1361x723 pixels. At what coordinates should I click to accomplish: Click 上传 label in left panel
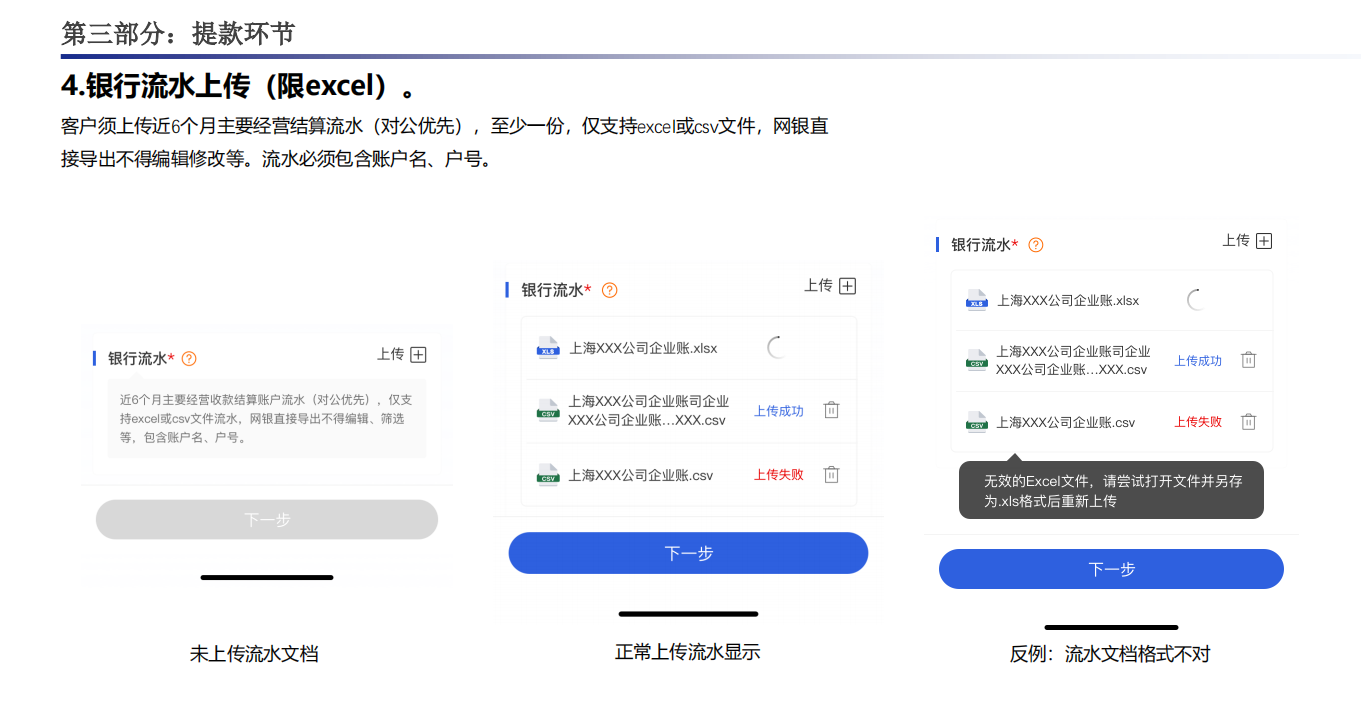390,355
